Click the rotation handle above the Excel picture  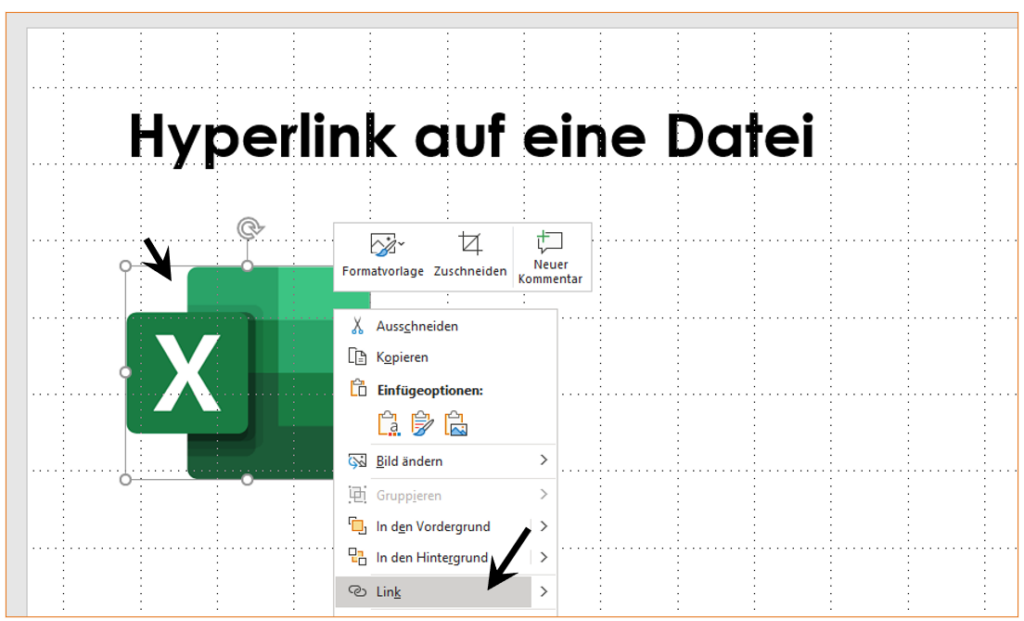248,229
